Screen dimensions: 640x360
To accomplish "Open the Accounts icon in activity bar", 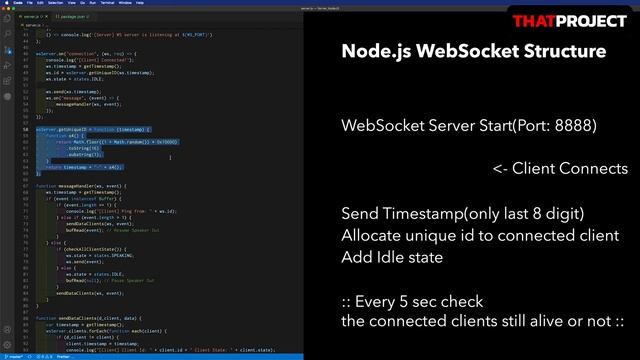I will (x=7, y=330).
